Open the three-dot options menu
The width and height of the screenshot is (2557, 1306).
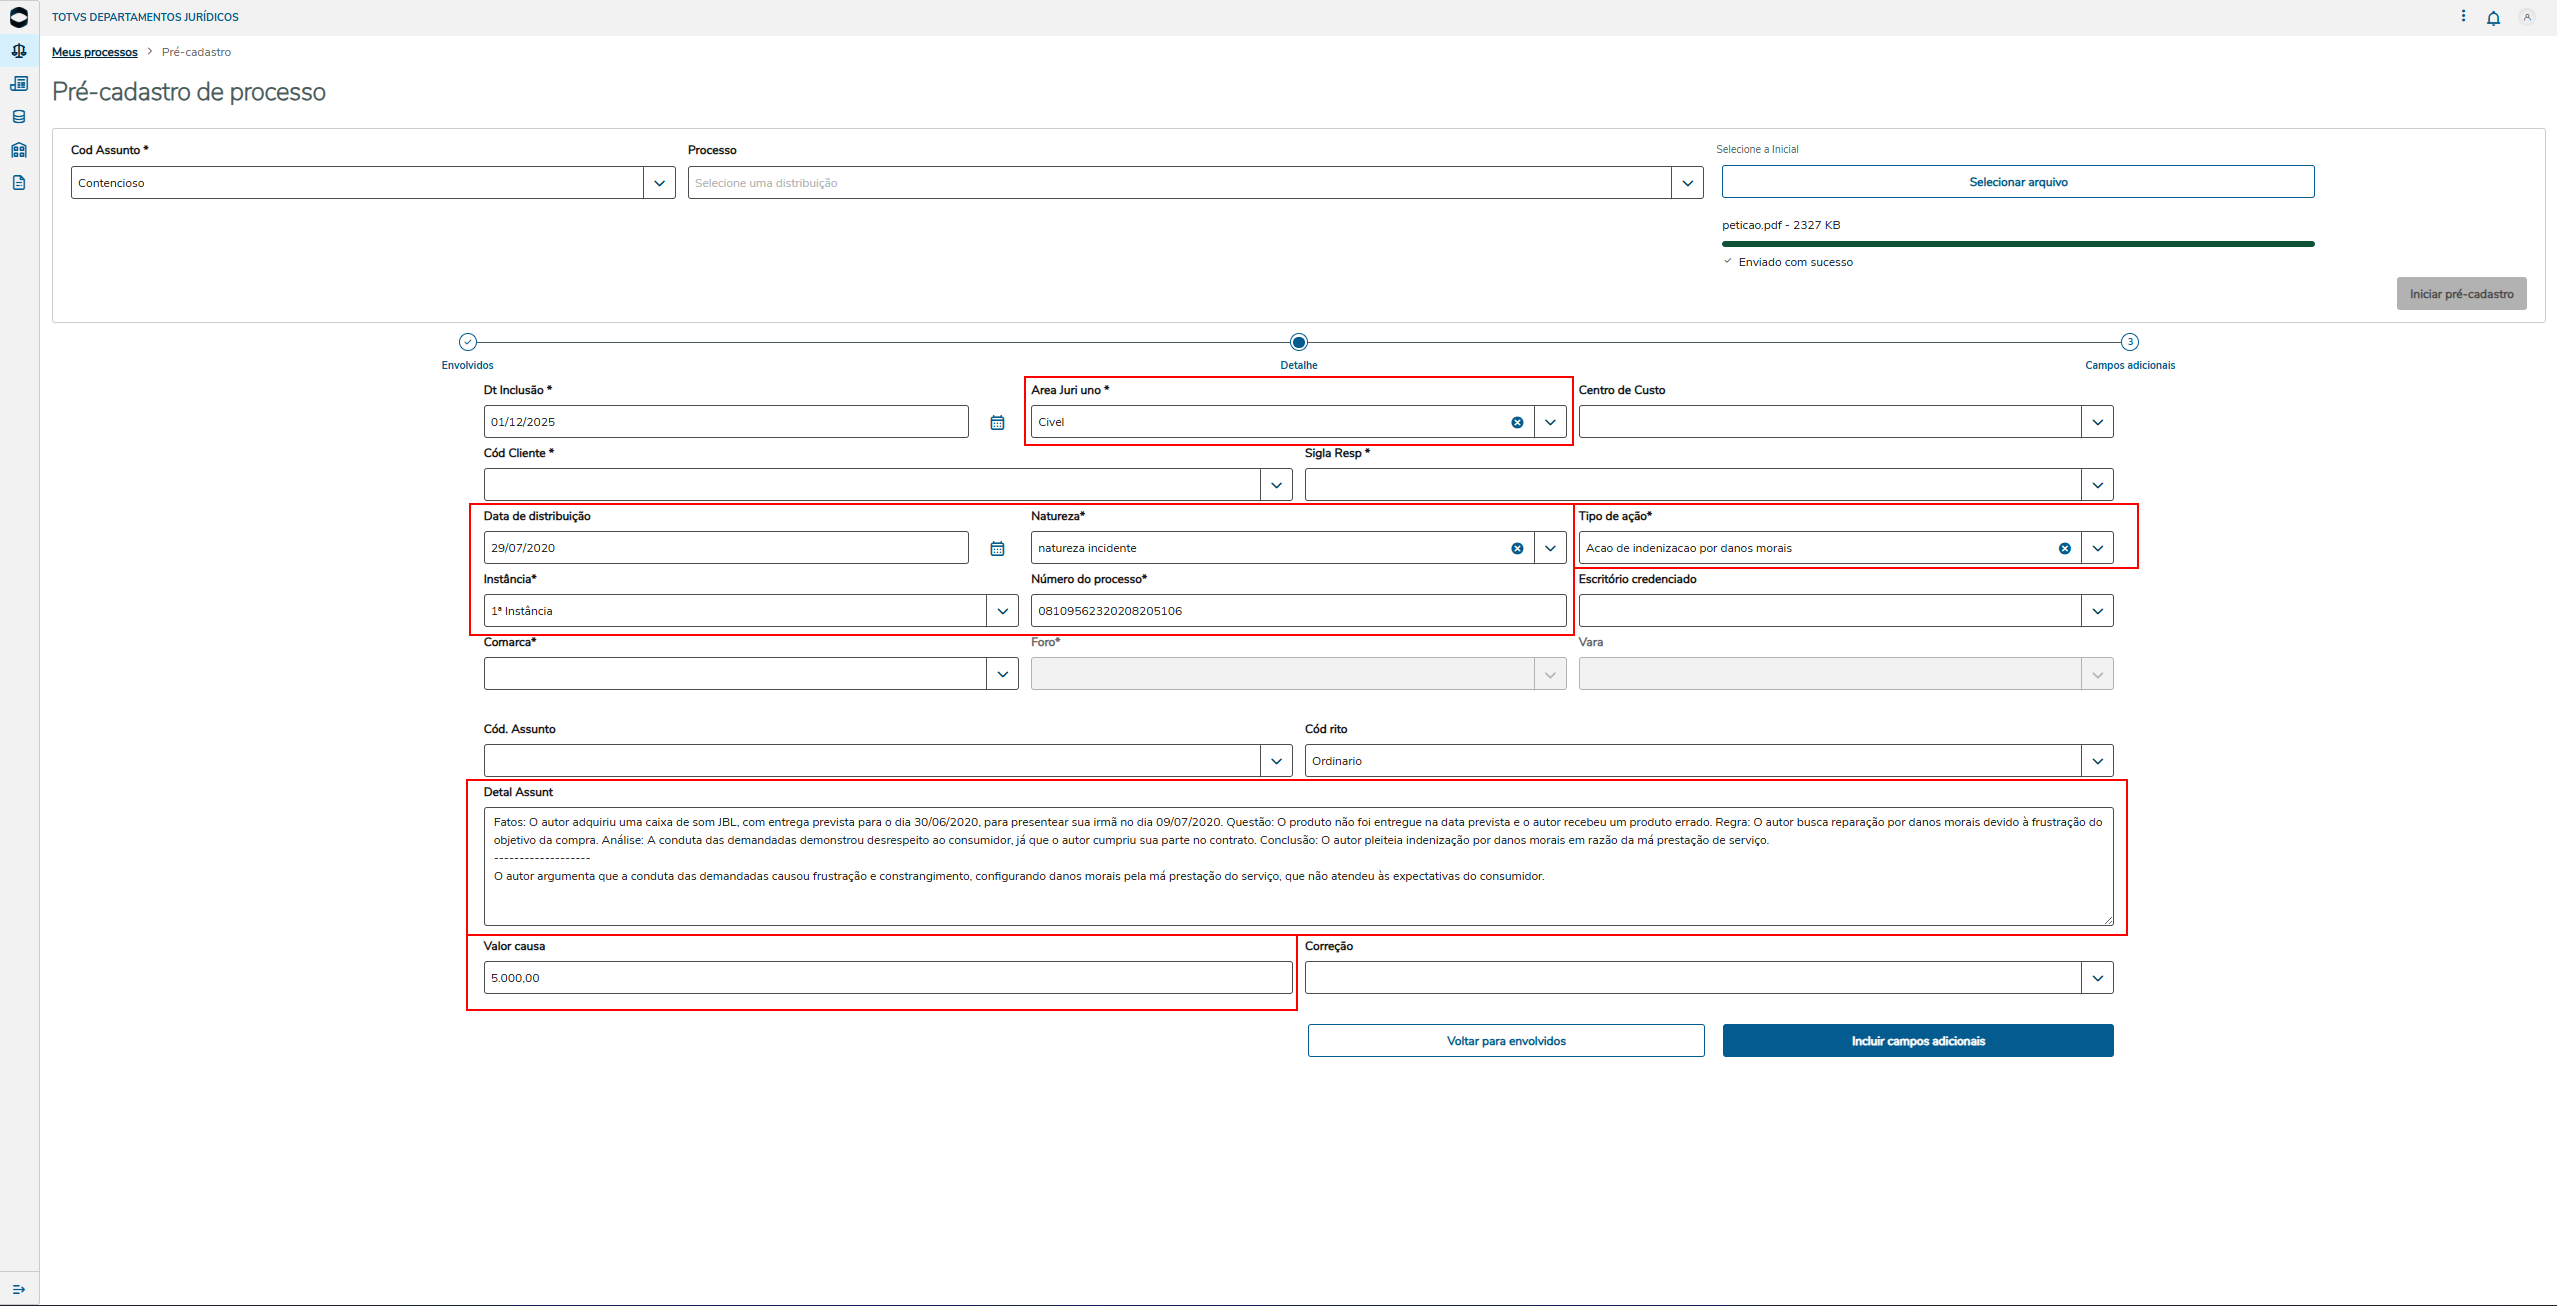2463,16
